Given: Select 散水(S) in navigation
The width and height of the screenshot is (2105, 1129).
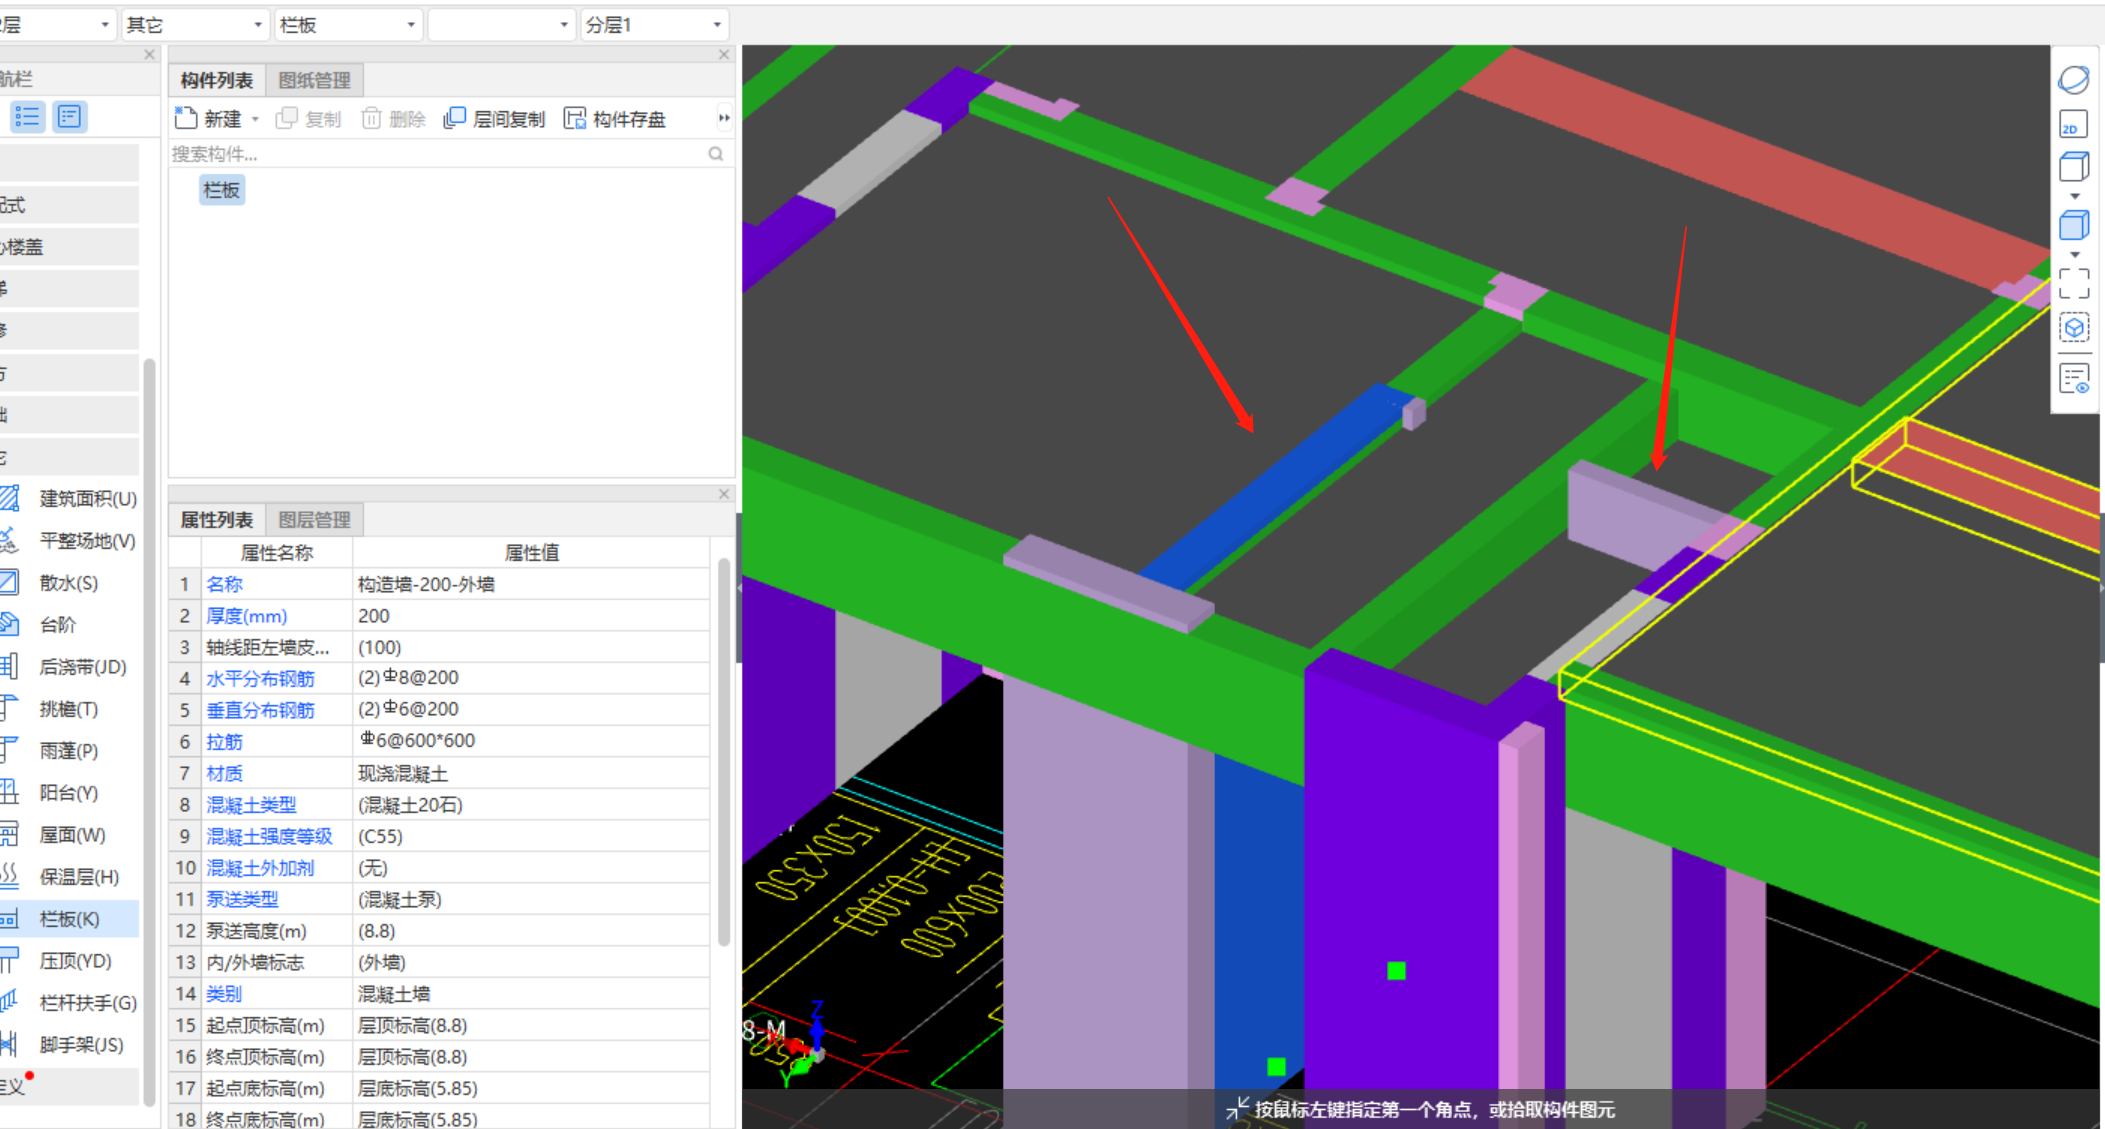Looking at the screenshot, I should point(69,582).
